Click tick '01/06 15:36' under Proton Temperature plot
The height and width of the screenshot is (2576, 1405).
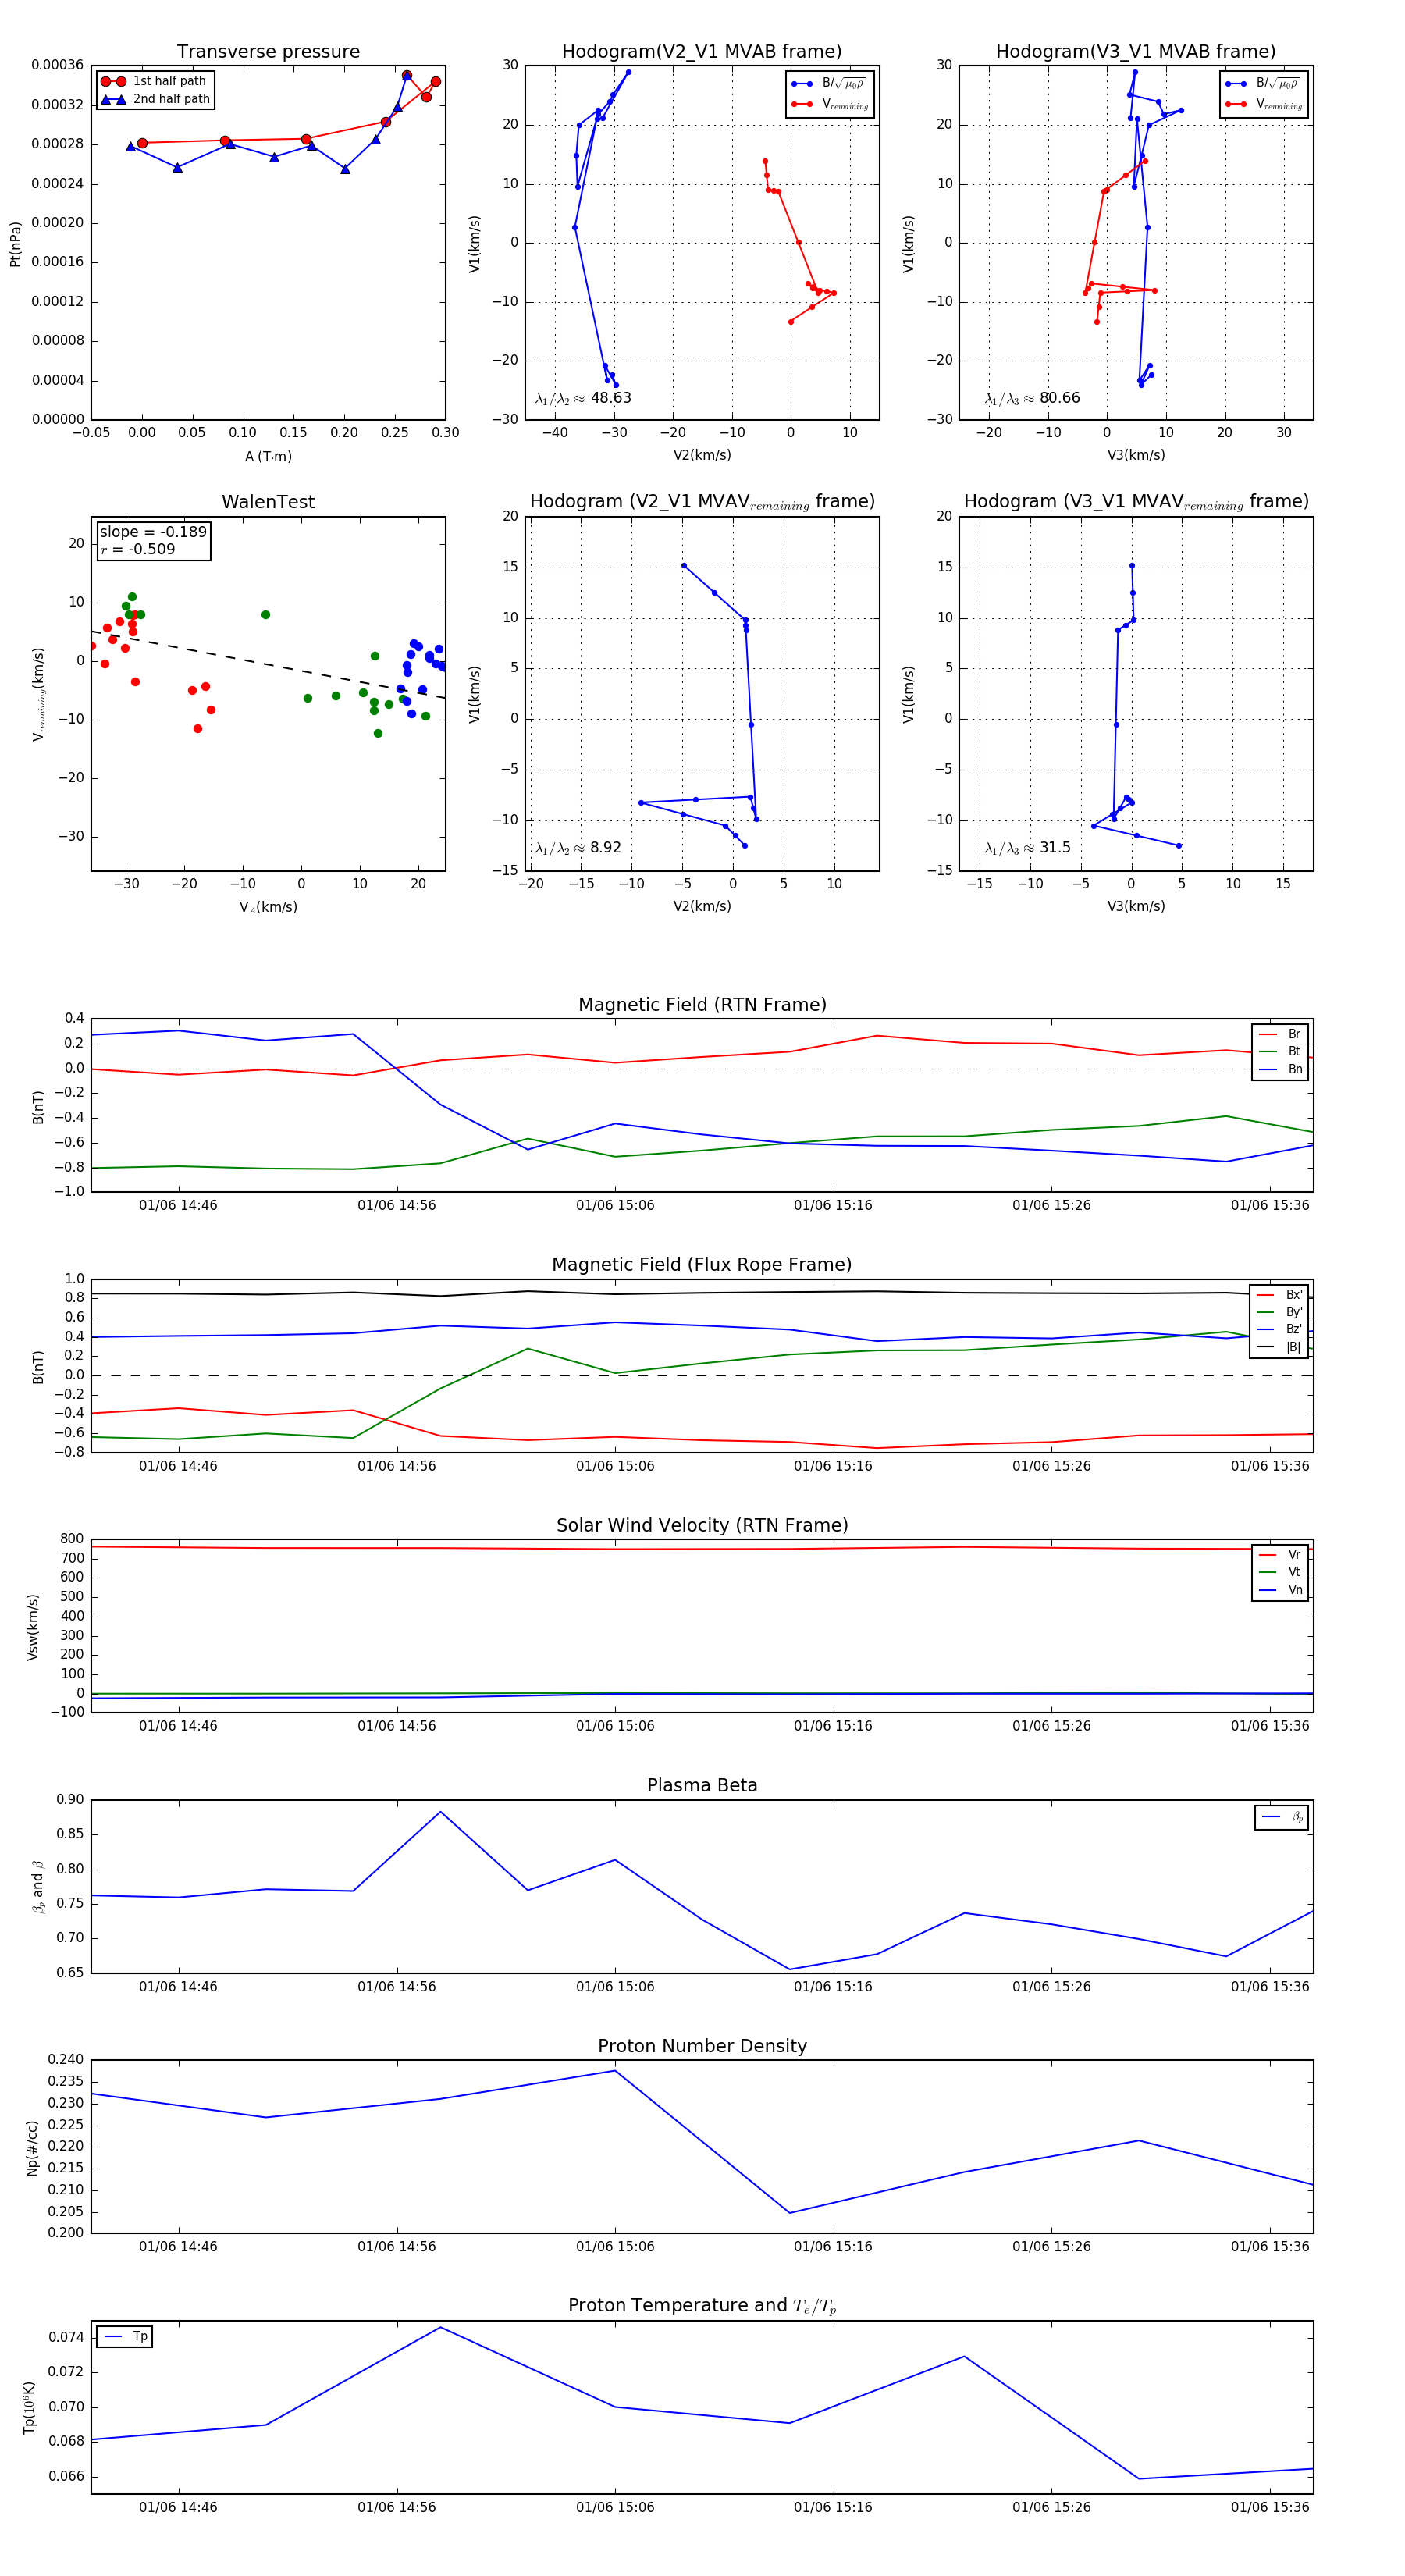point(1270,2507)
